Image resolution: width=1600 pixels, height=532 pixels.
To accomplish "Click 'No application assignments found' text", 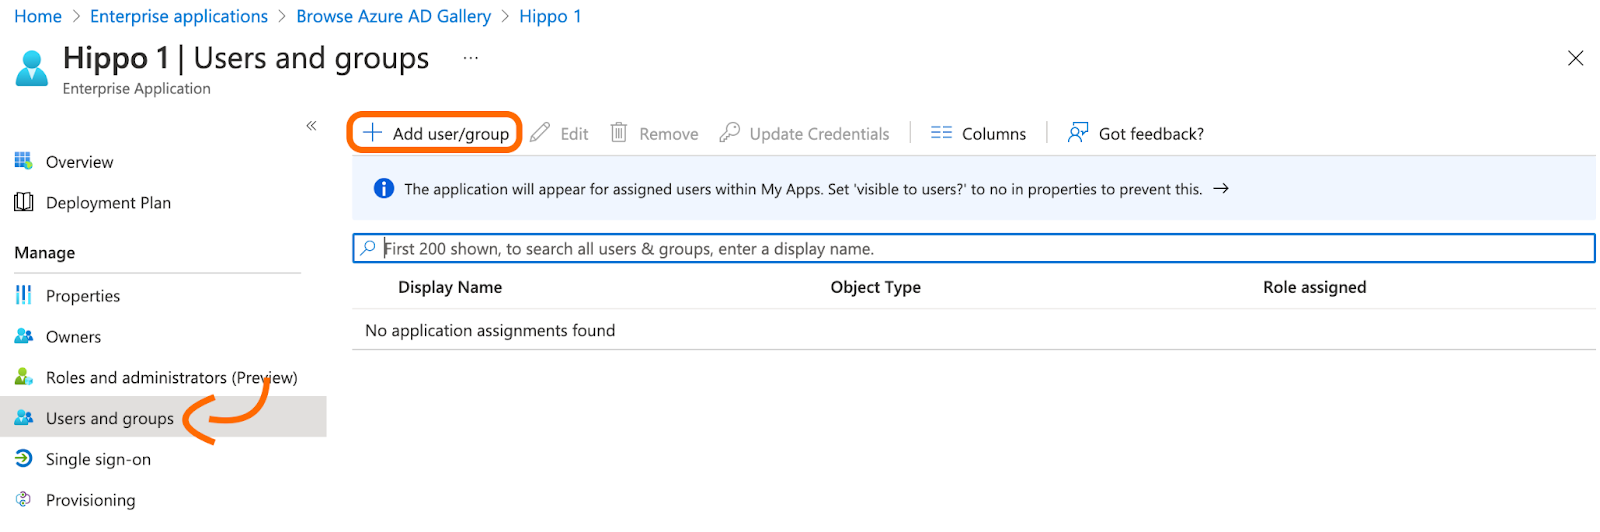I will pos(490,330).
